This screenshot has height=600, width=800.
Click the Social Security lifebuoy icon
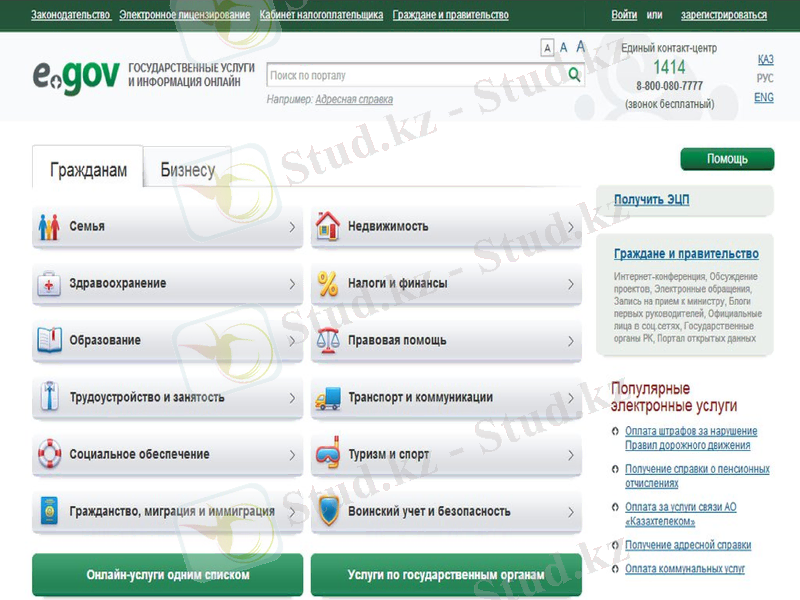49,455
